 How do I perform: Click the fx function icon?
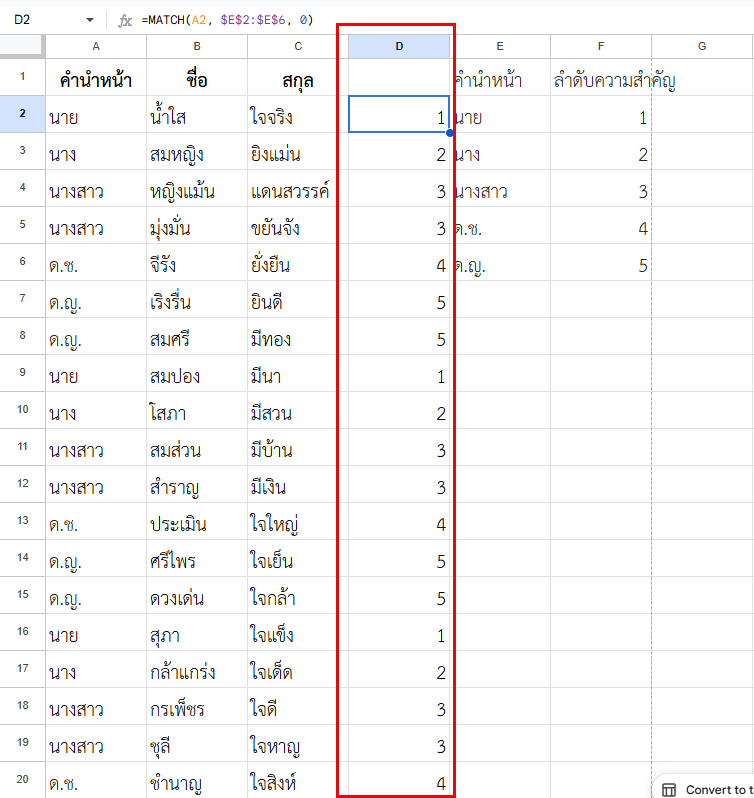[125, 20]
